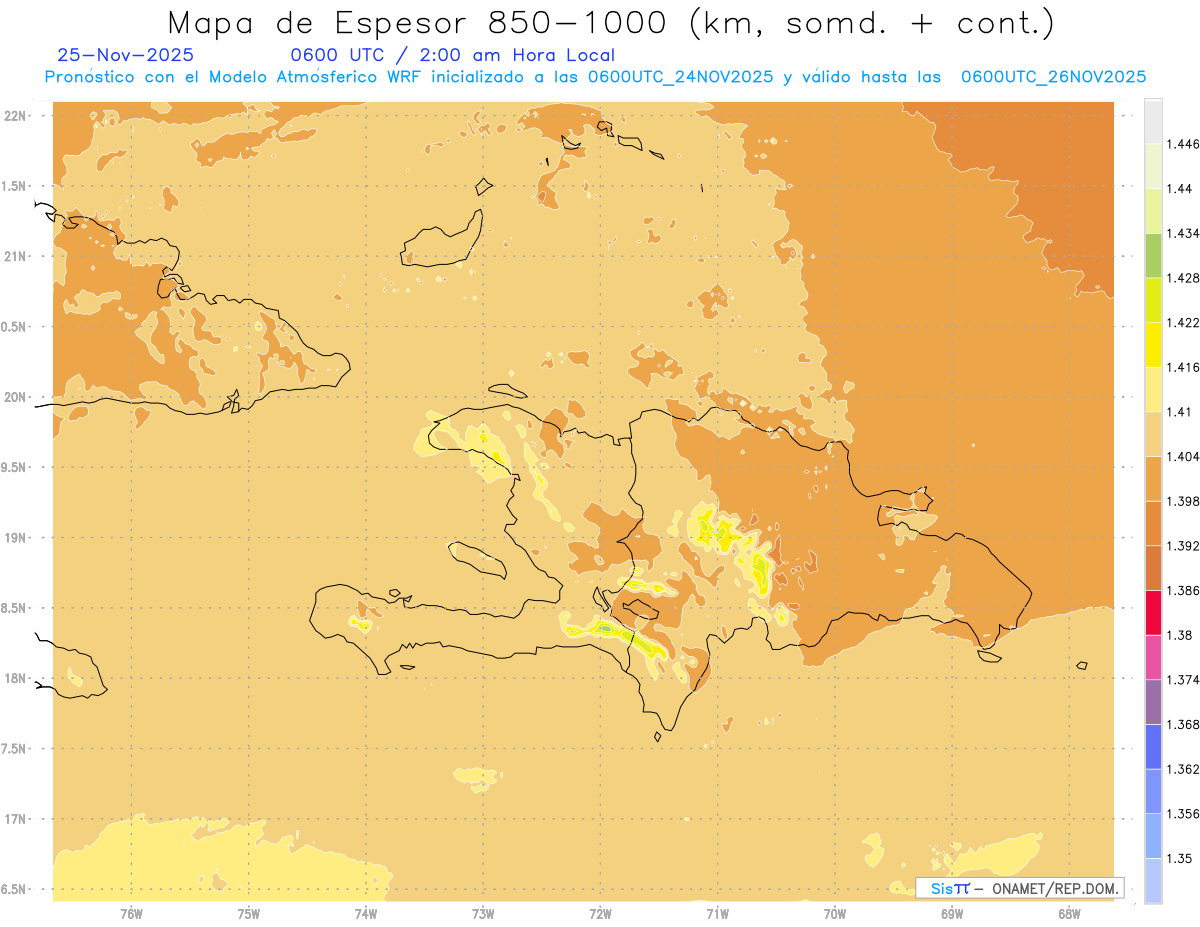Click the light blue swatch between 1.35 and 1.356
Screen dimensions: 1200x927
click(x=1153, y=836)
